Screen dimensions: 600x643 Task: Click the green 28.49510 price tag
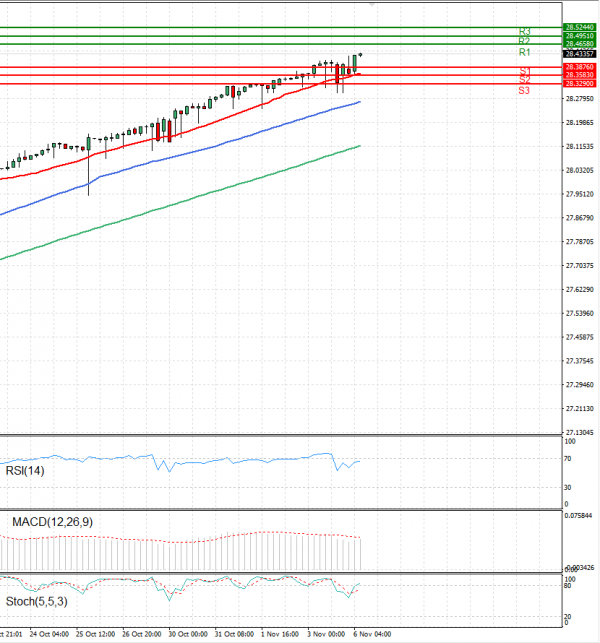point(579,36)
